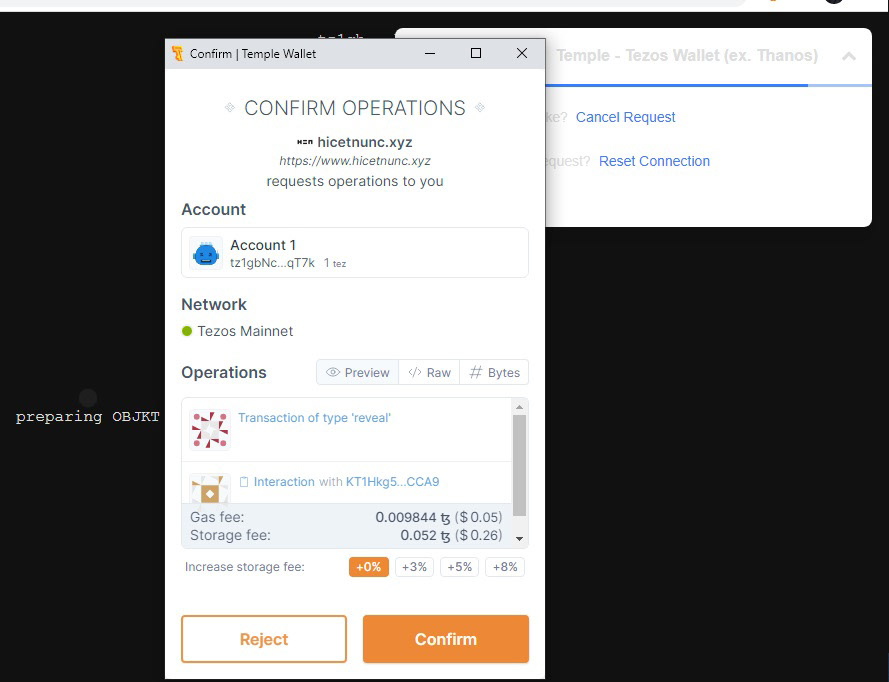Screen dimensions: 889x682
Task: Collapse the Temple - Tezos Wallet panel chevron
Action: pos(849,56)
